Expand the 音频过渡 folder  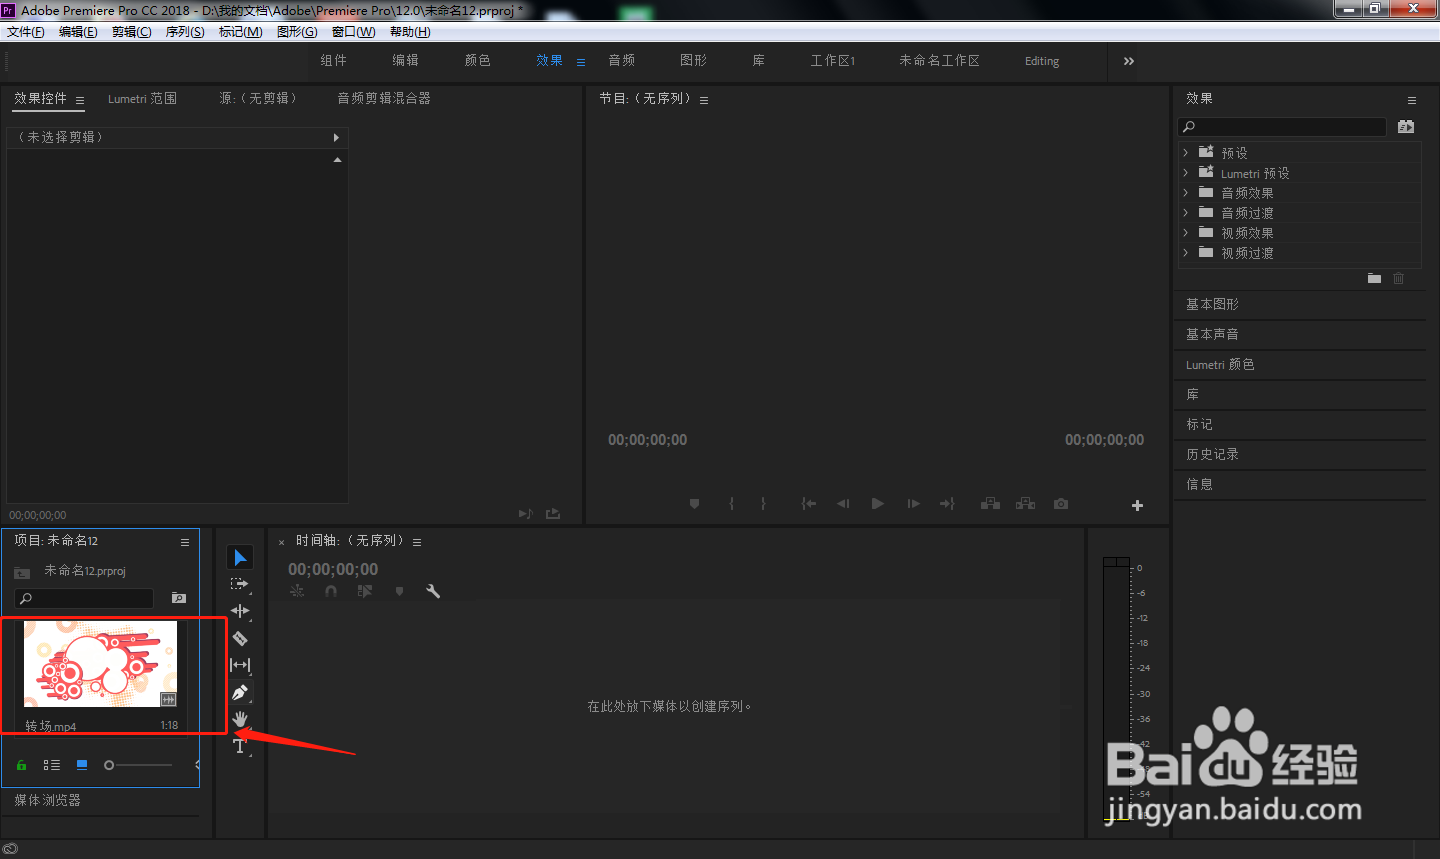coord(1186,212)
